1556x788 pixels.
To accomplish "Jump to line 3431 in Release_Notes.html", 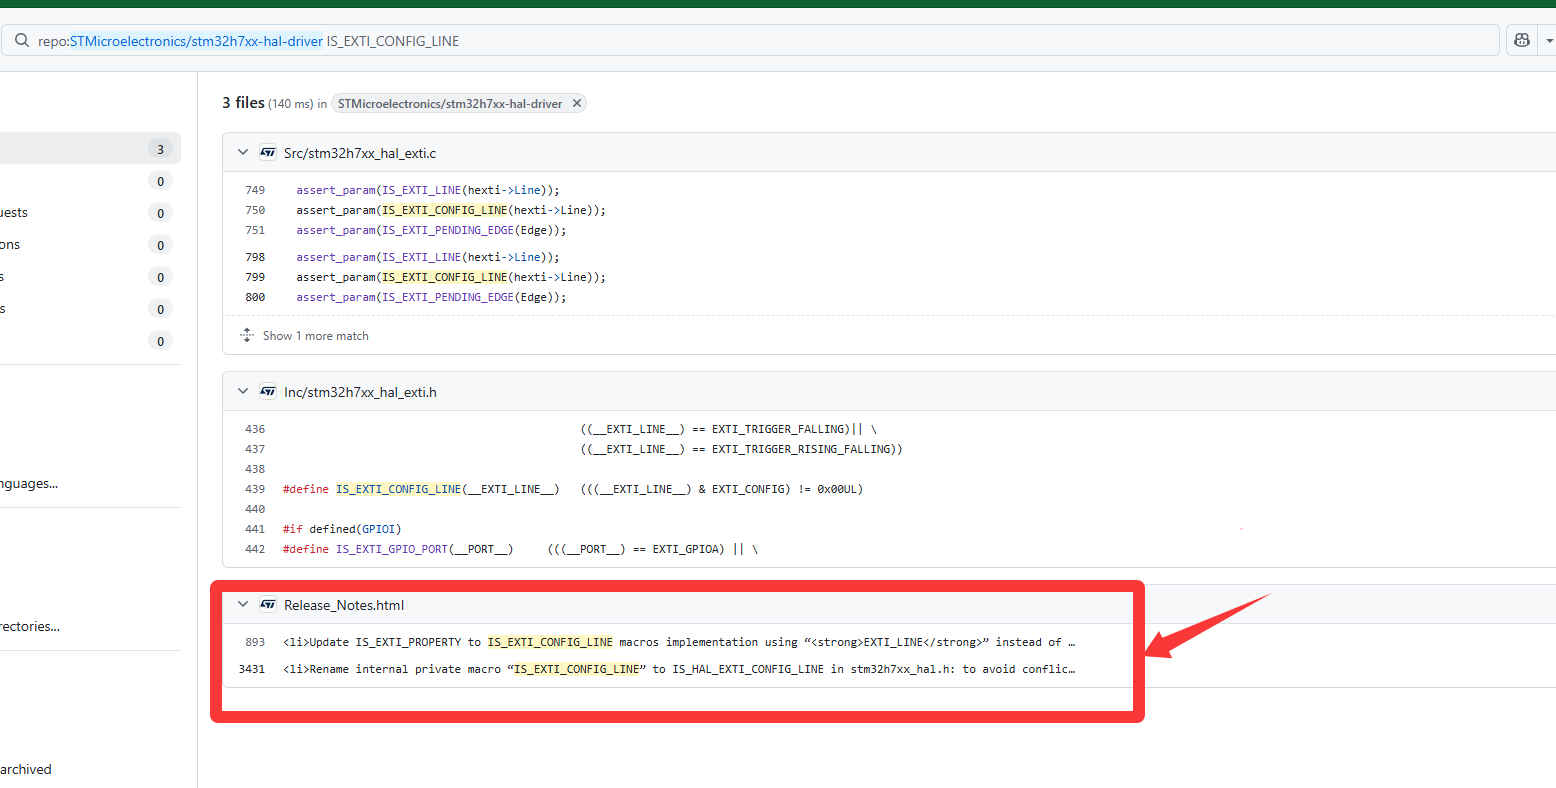I will tap(252, 669).
